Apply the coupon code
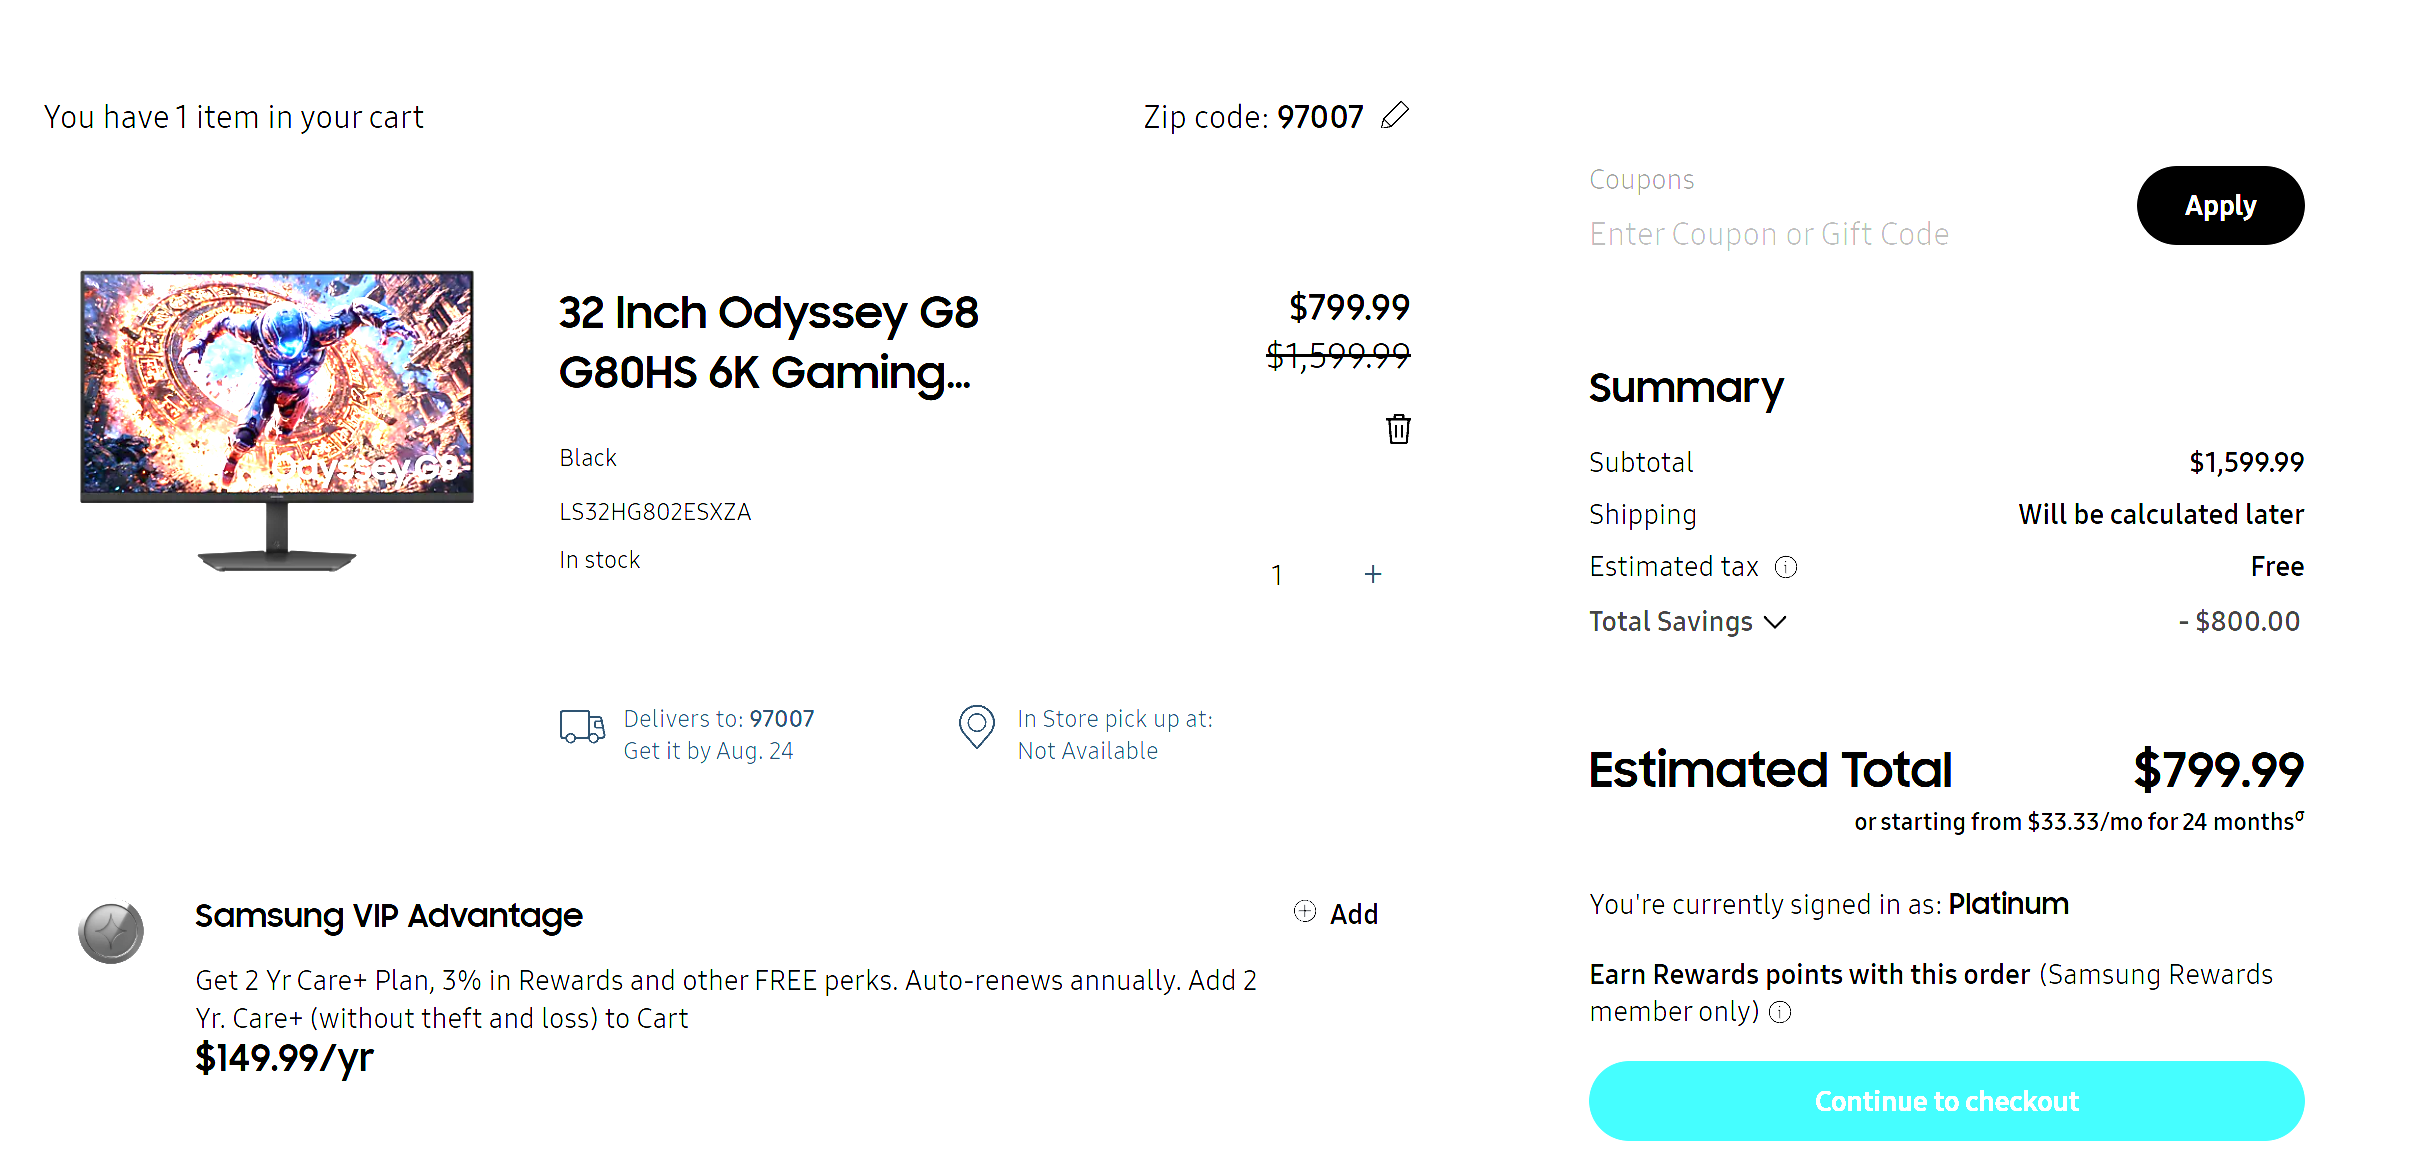 click(2220, 205)
